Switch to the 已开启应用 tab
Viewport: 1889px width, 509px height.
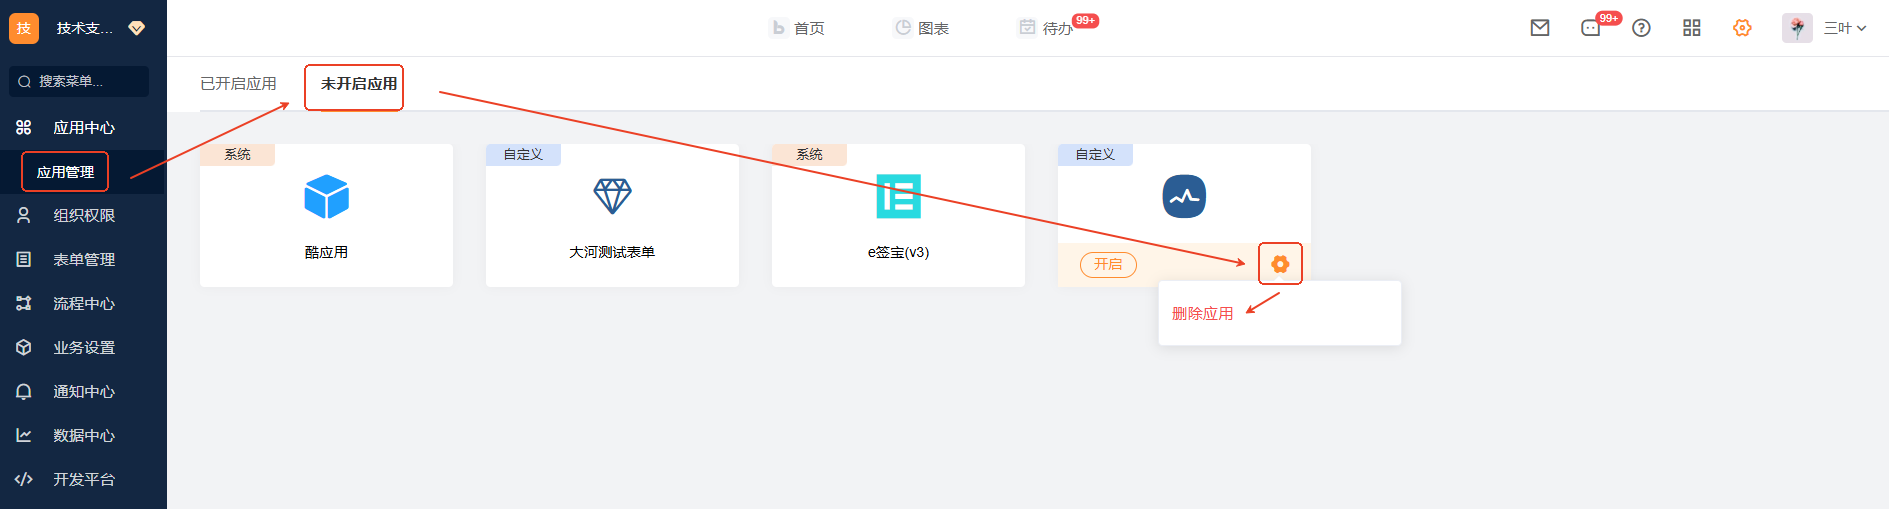tap(238, 84)
